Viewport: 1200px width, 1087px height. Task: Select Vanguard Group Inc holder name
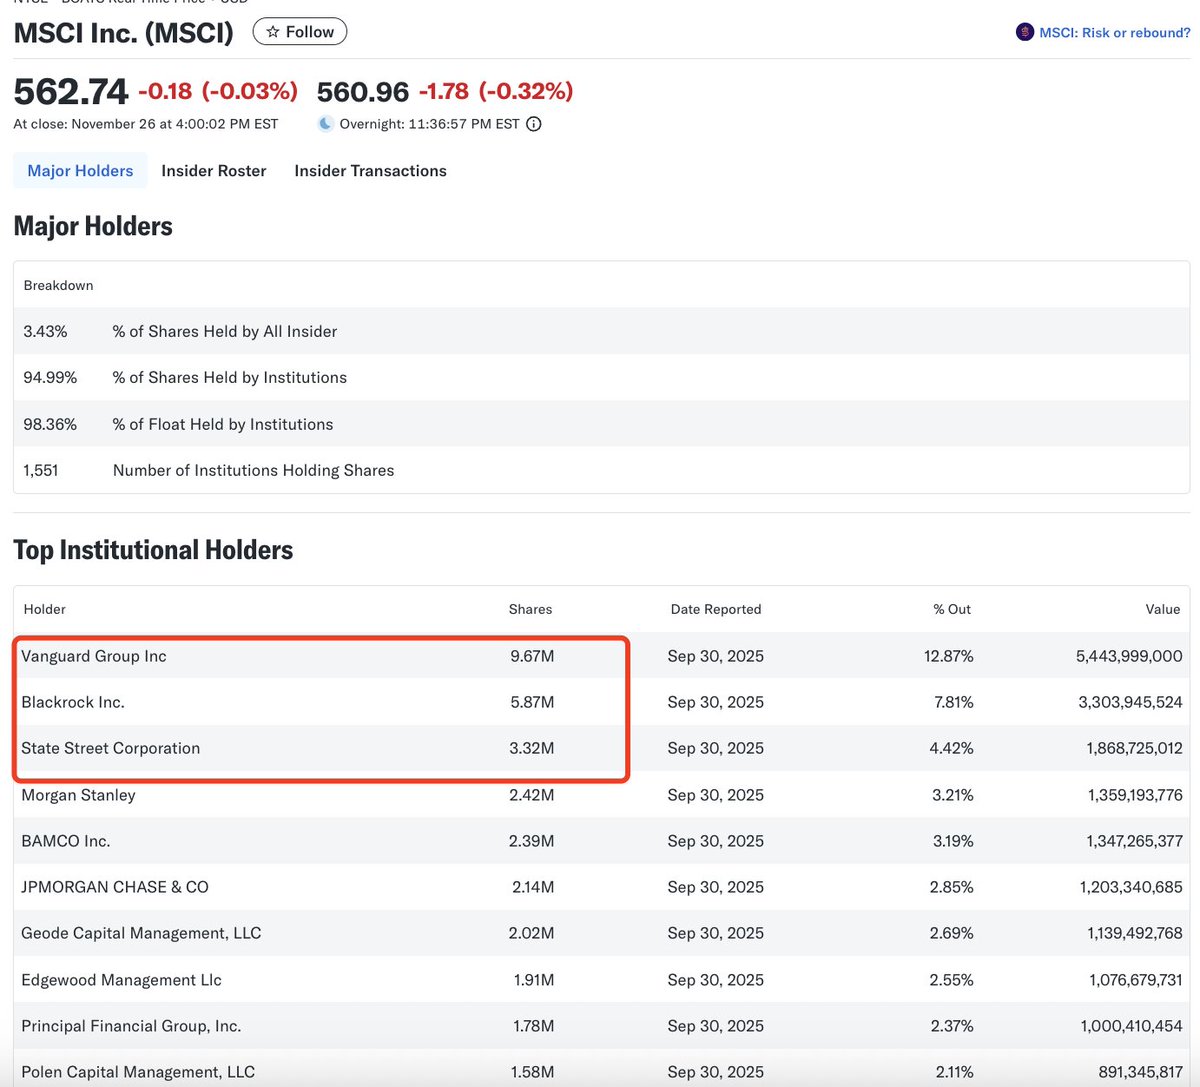tap(94, 656)
